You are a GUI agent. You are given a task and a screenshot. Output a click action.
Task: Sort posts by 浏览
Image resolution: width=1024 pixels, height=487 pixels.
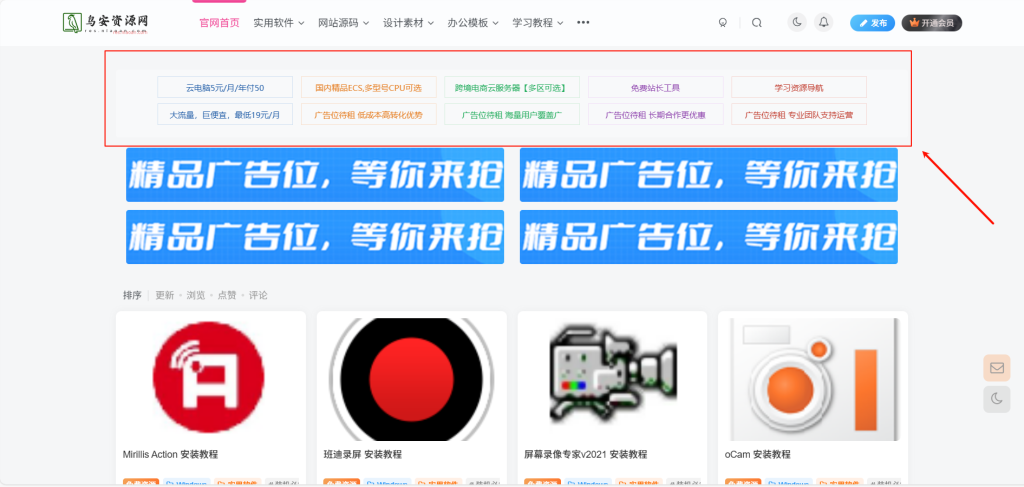(x=196, y=295)
